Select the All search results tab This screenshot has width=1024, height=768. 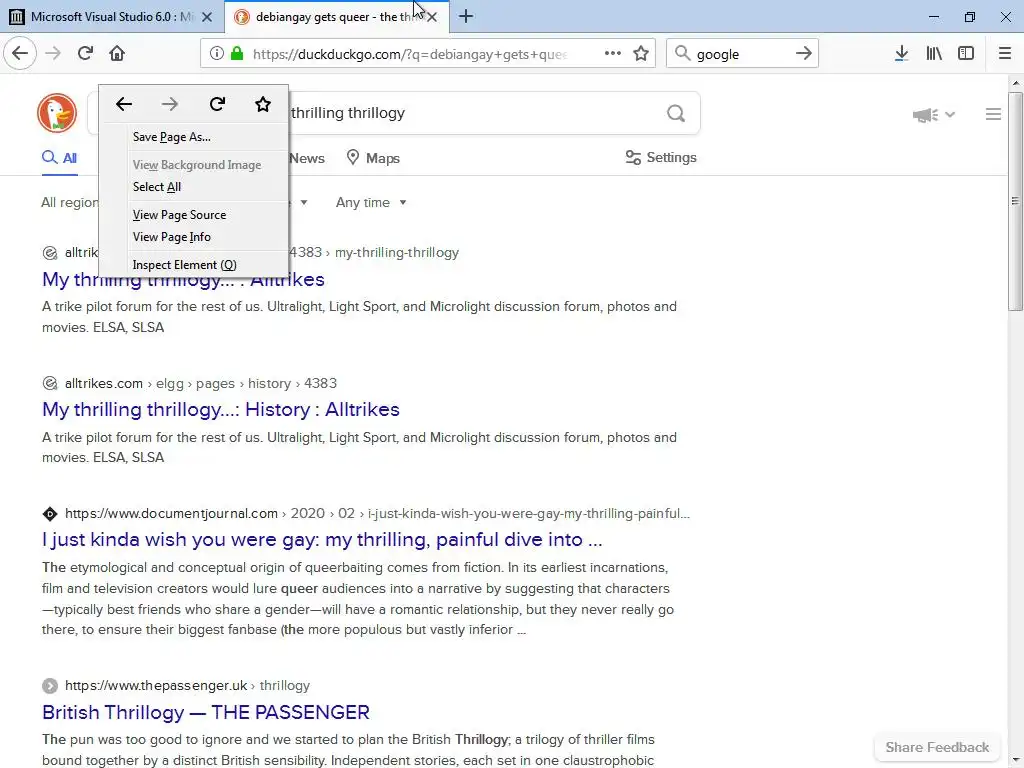(x=59, y=158)
